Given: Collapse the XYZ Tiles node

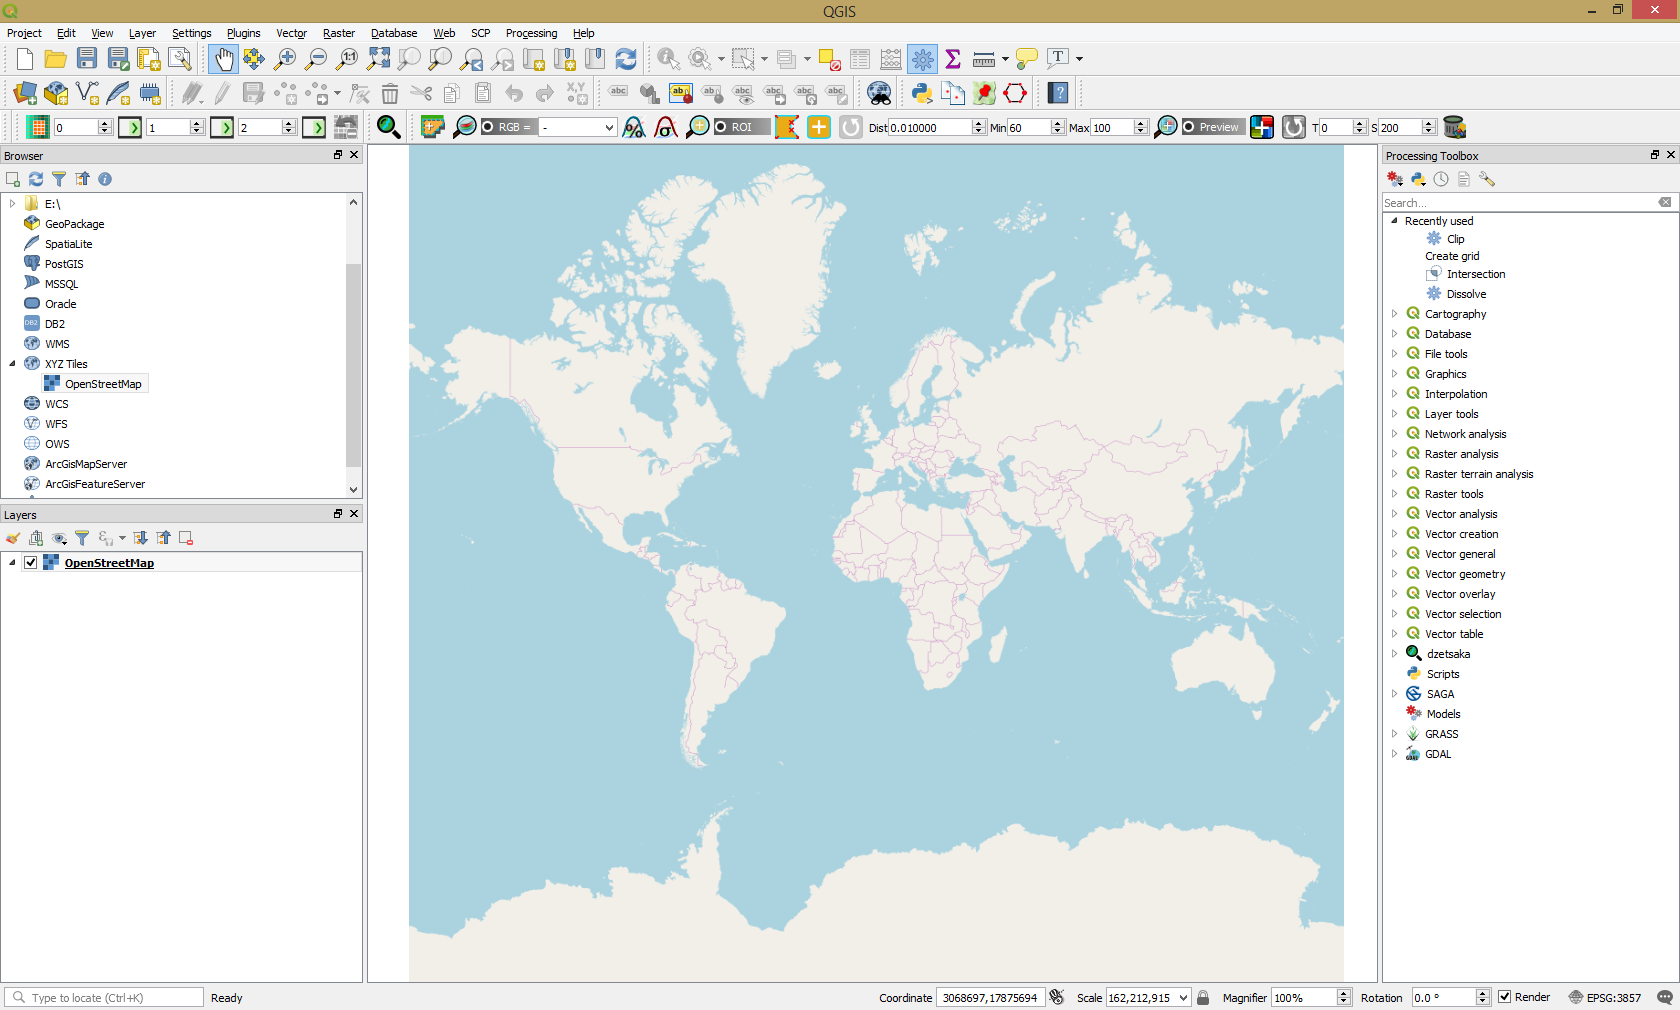Looking at the screenshot, I should tap(13, 364).
